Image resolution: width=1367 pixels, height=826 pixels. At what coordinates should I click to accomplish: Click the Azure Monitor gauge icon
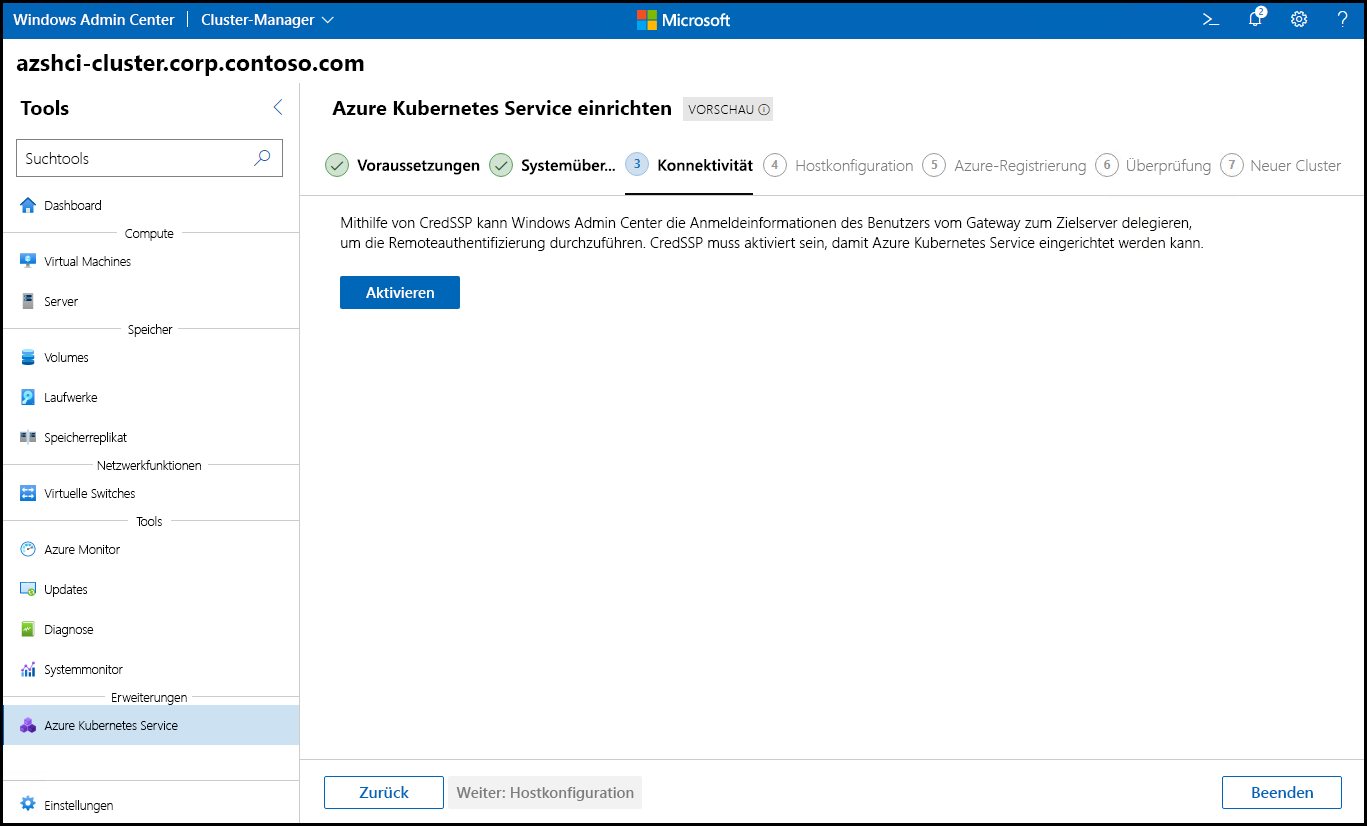[28, 549]
